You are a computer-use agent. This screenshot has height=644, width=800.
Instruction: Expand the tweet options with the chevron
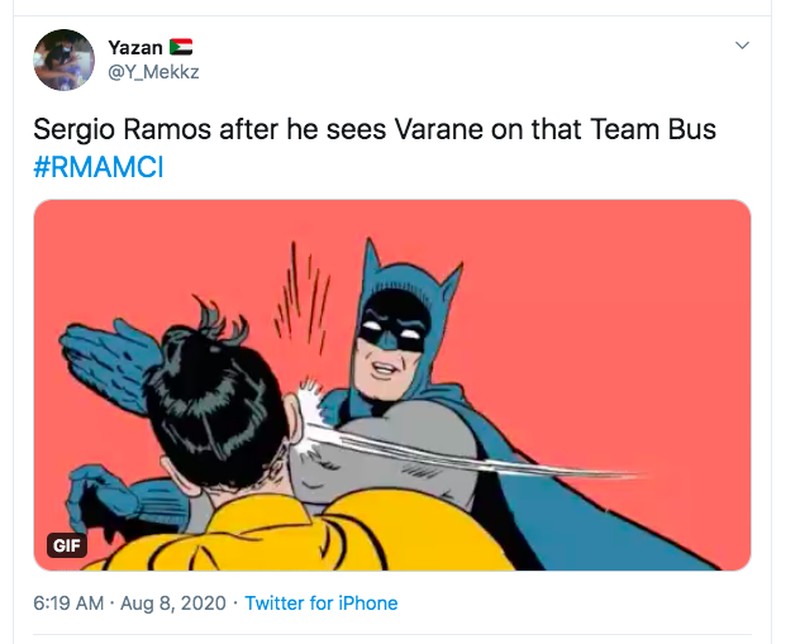pos(740,44)
